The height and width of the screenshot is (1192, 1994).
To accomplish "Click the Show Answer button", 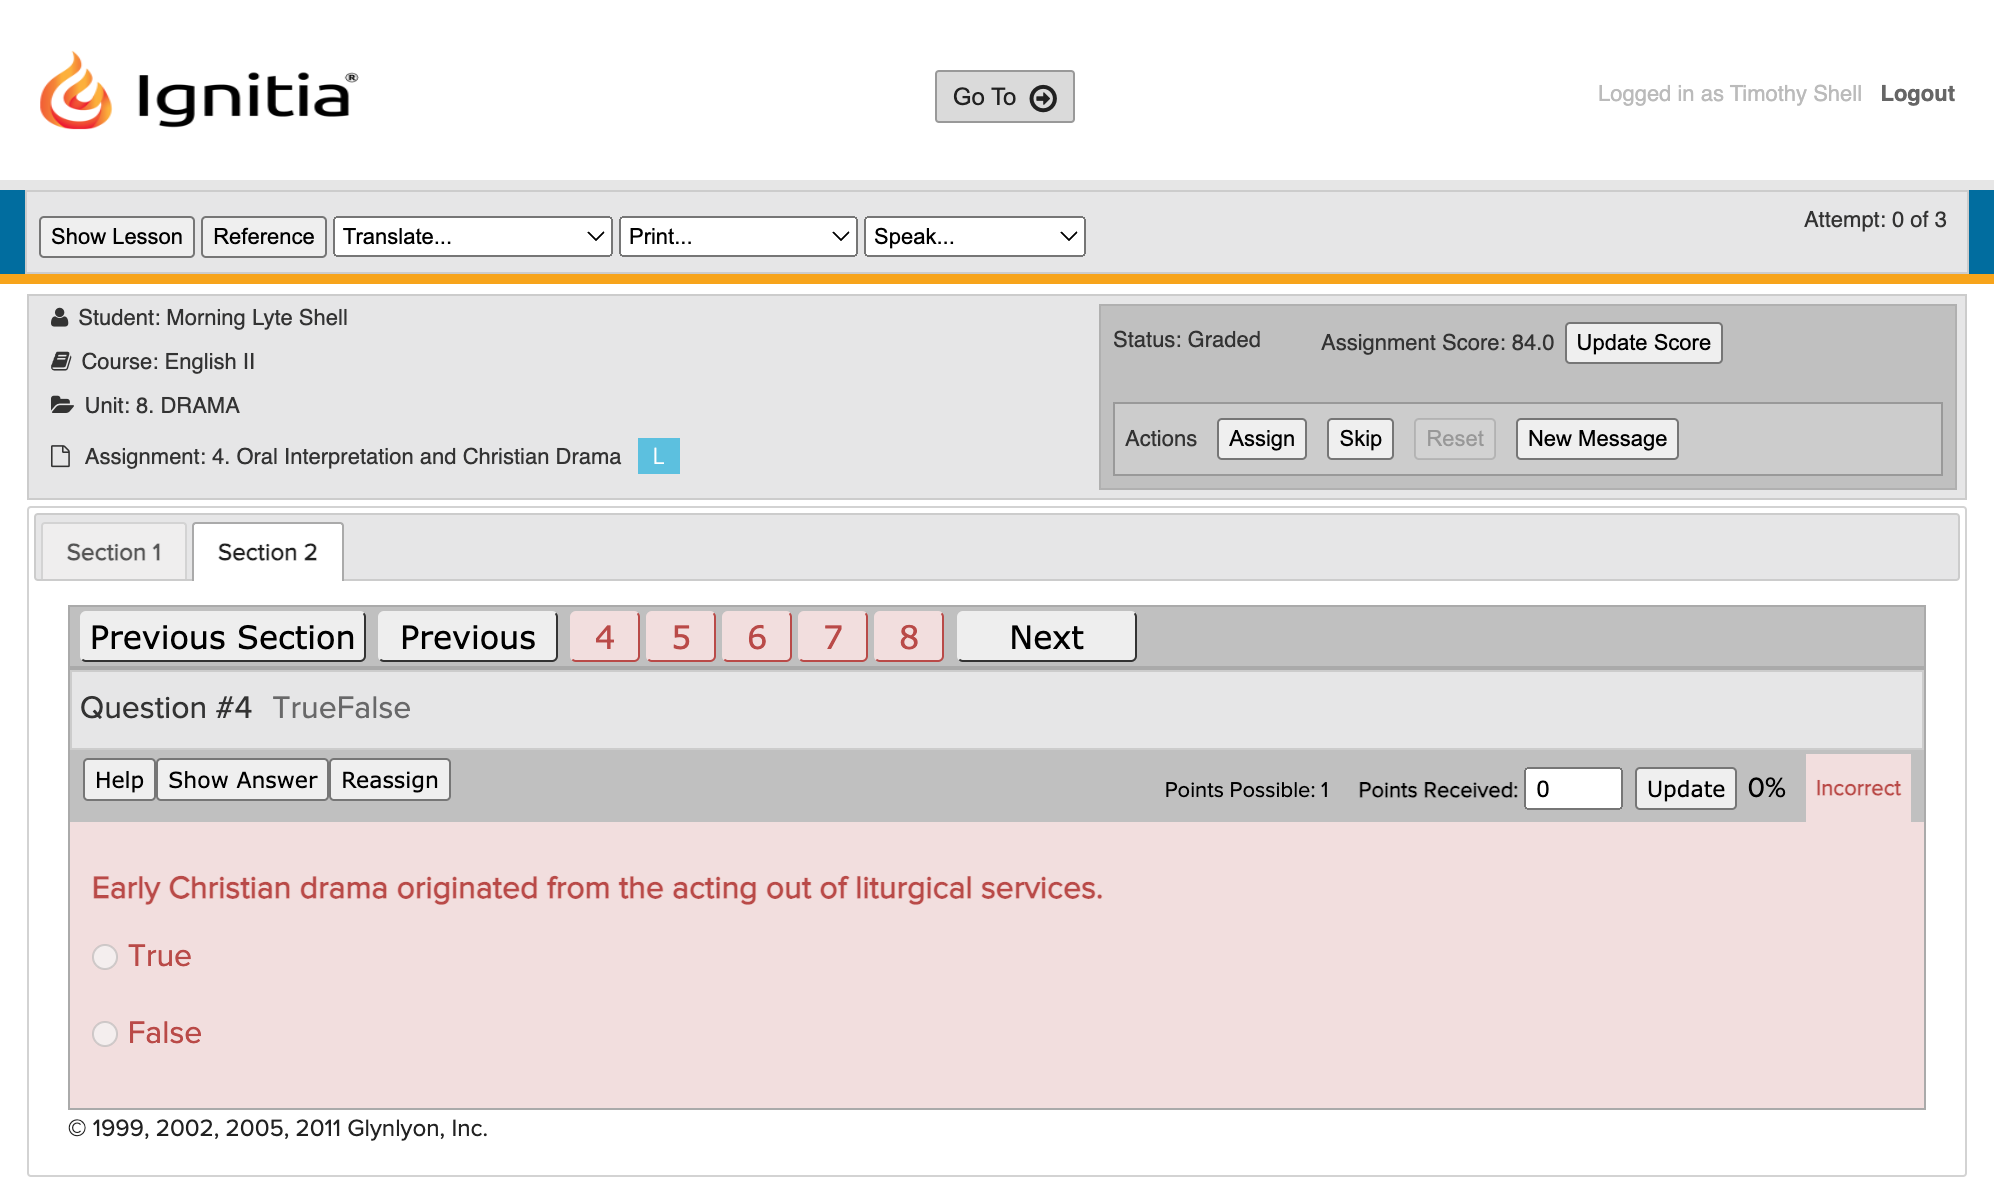I will 242,780.
